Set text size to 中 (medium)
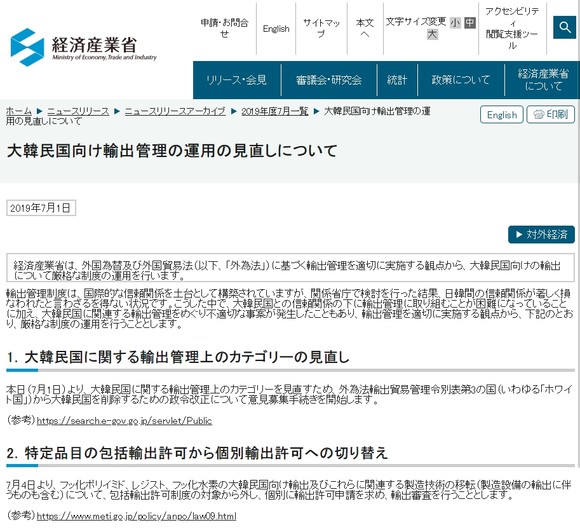580x532 pixels. pyautogui.click(x=470, y=23)
